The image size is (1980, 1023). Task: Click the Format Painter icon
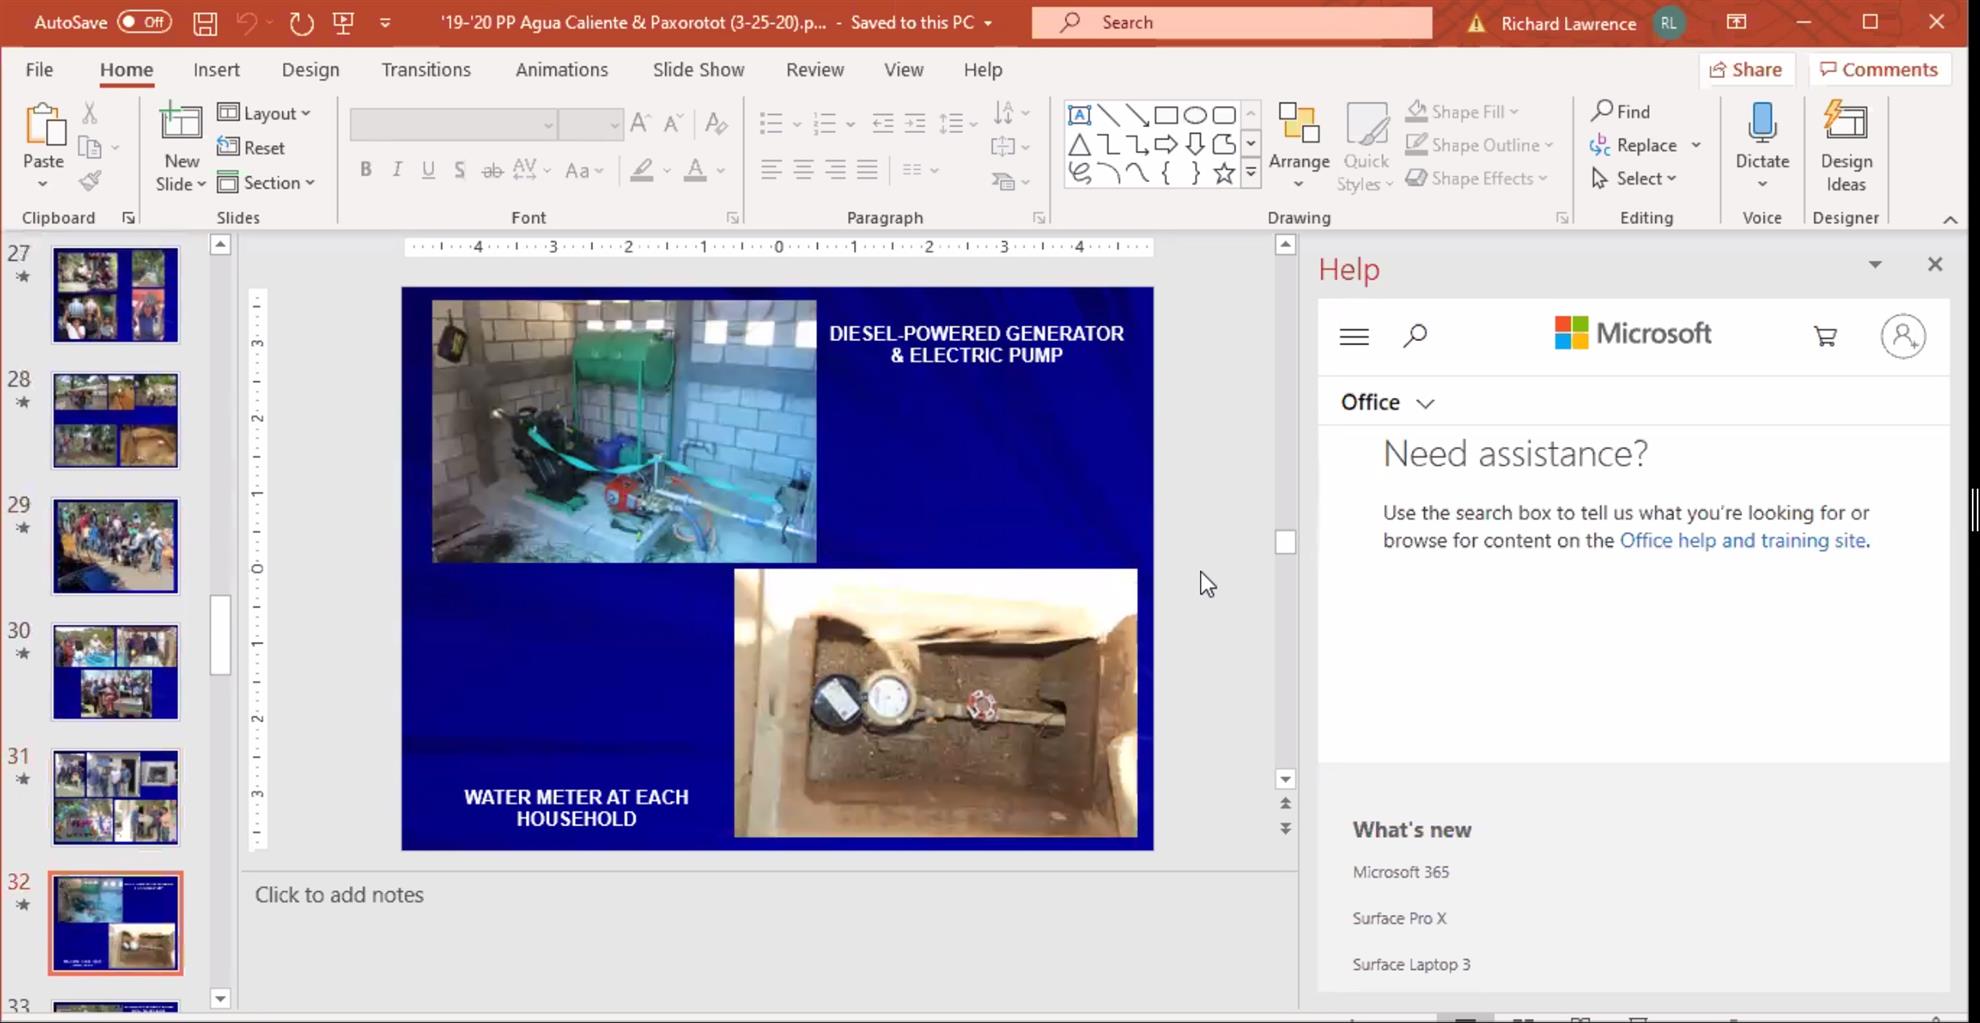click(90, 181)
